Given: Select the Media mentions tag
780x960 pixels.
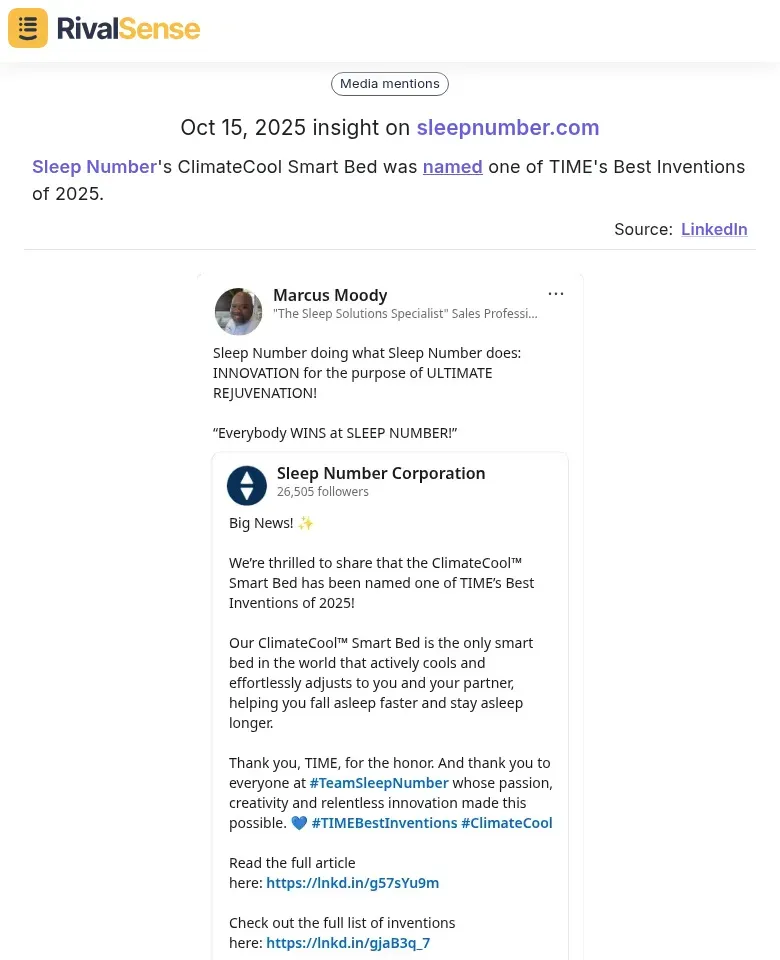Looking at the screenshot, I should [x=390, y=84].
